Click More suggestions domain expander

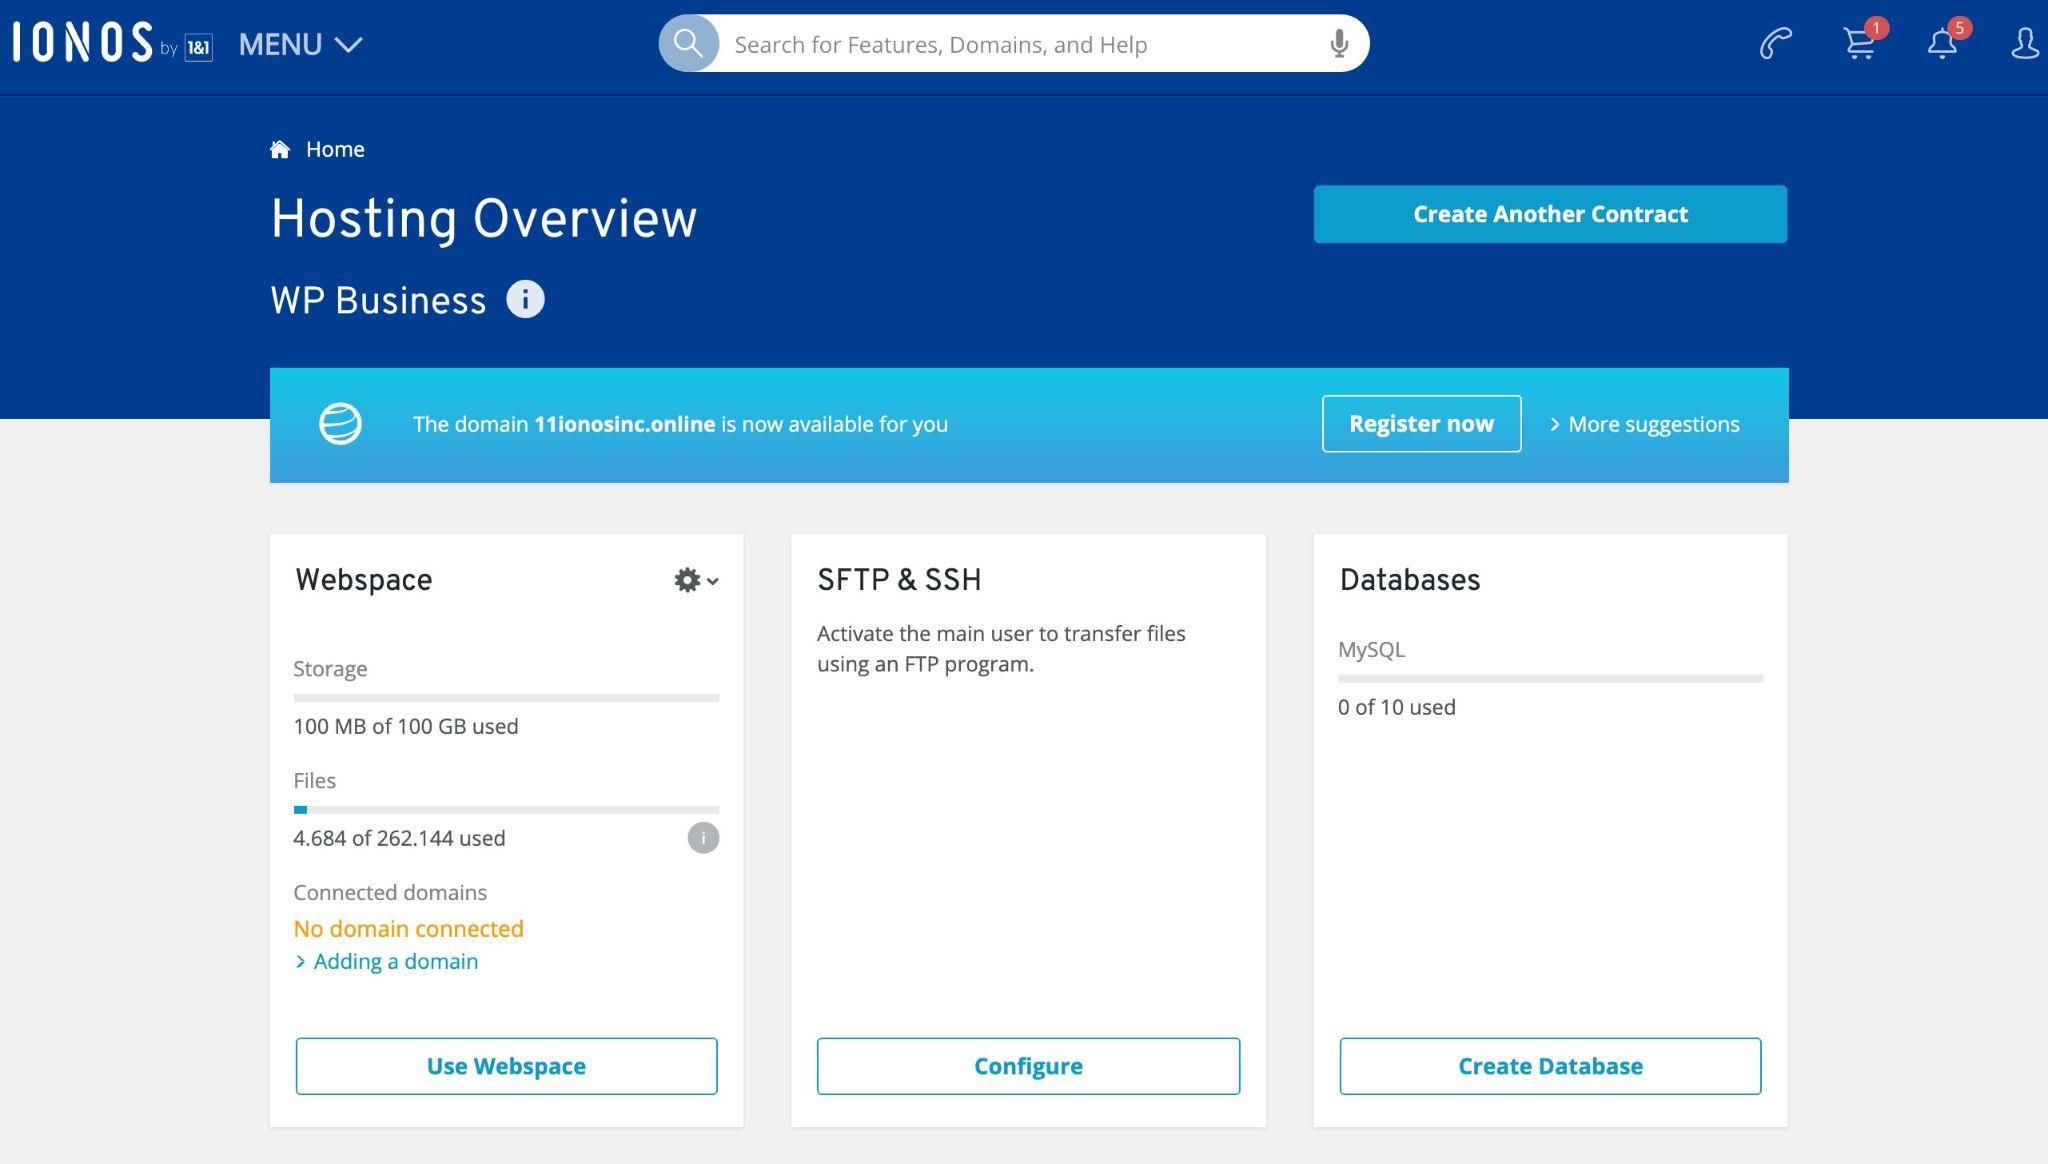1643,423
